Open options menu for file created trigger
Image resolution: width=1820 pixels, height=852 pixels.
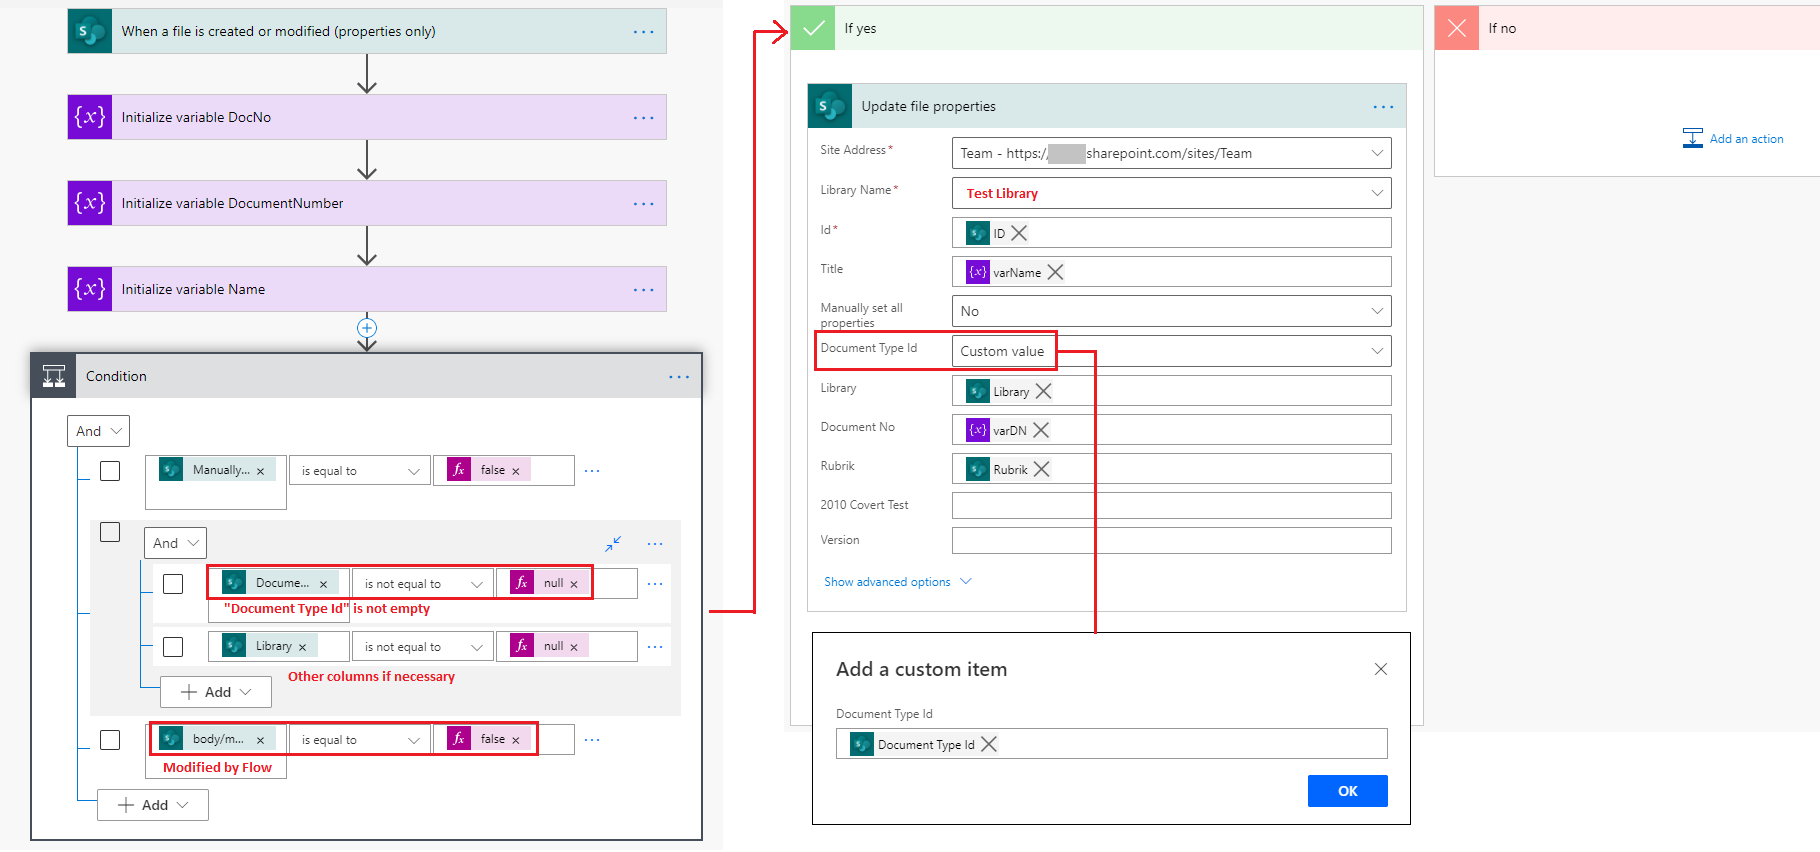[643, 32]
